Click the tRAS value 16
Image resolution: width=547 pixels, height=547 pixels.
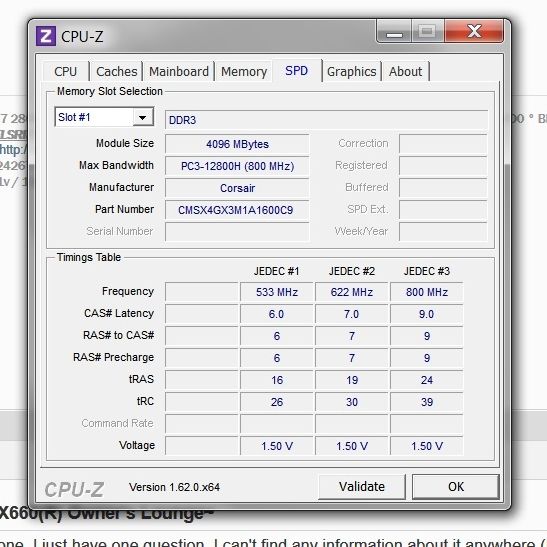[x=277, y=380]
